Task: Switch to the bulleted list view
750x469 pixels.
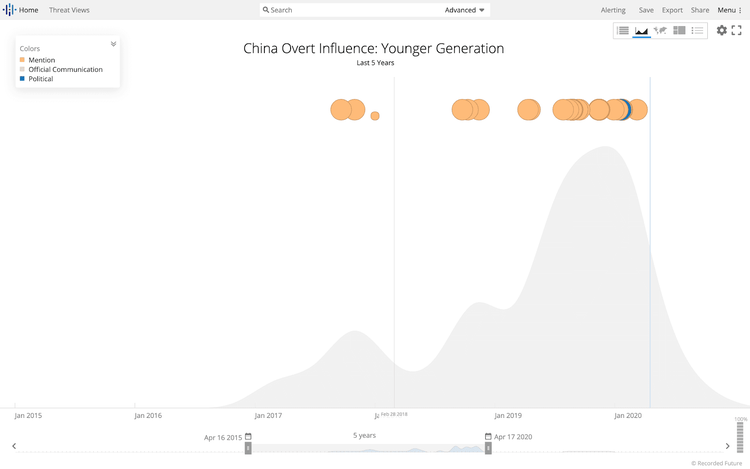Action: point(698,31)
